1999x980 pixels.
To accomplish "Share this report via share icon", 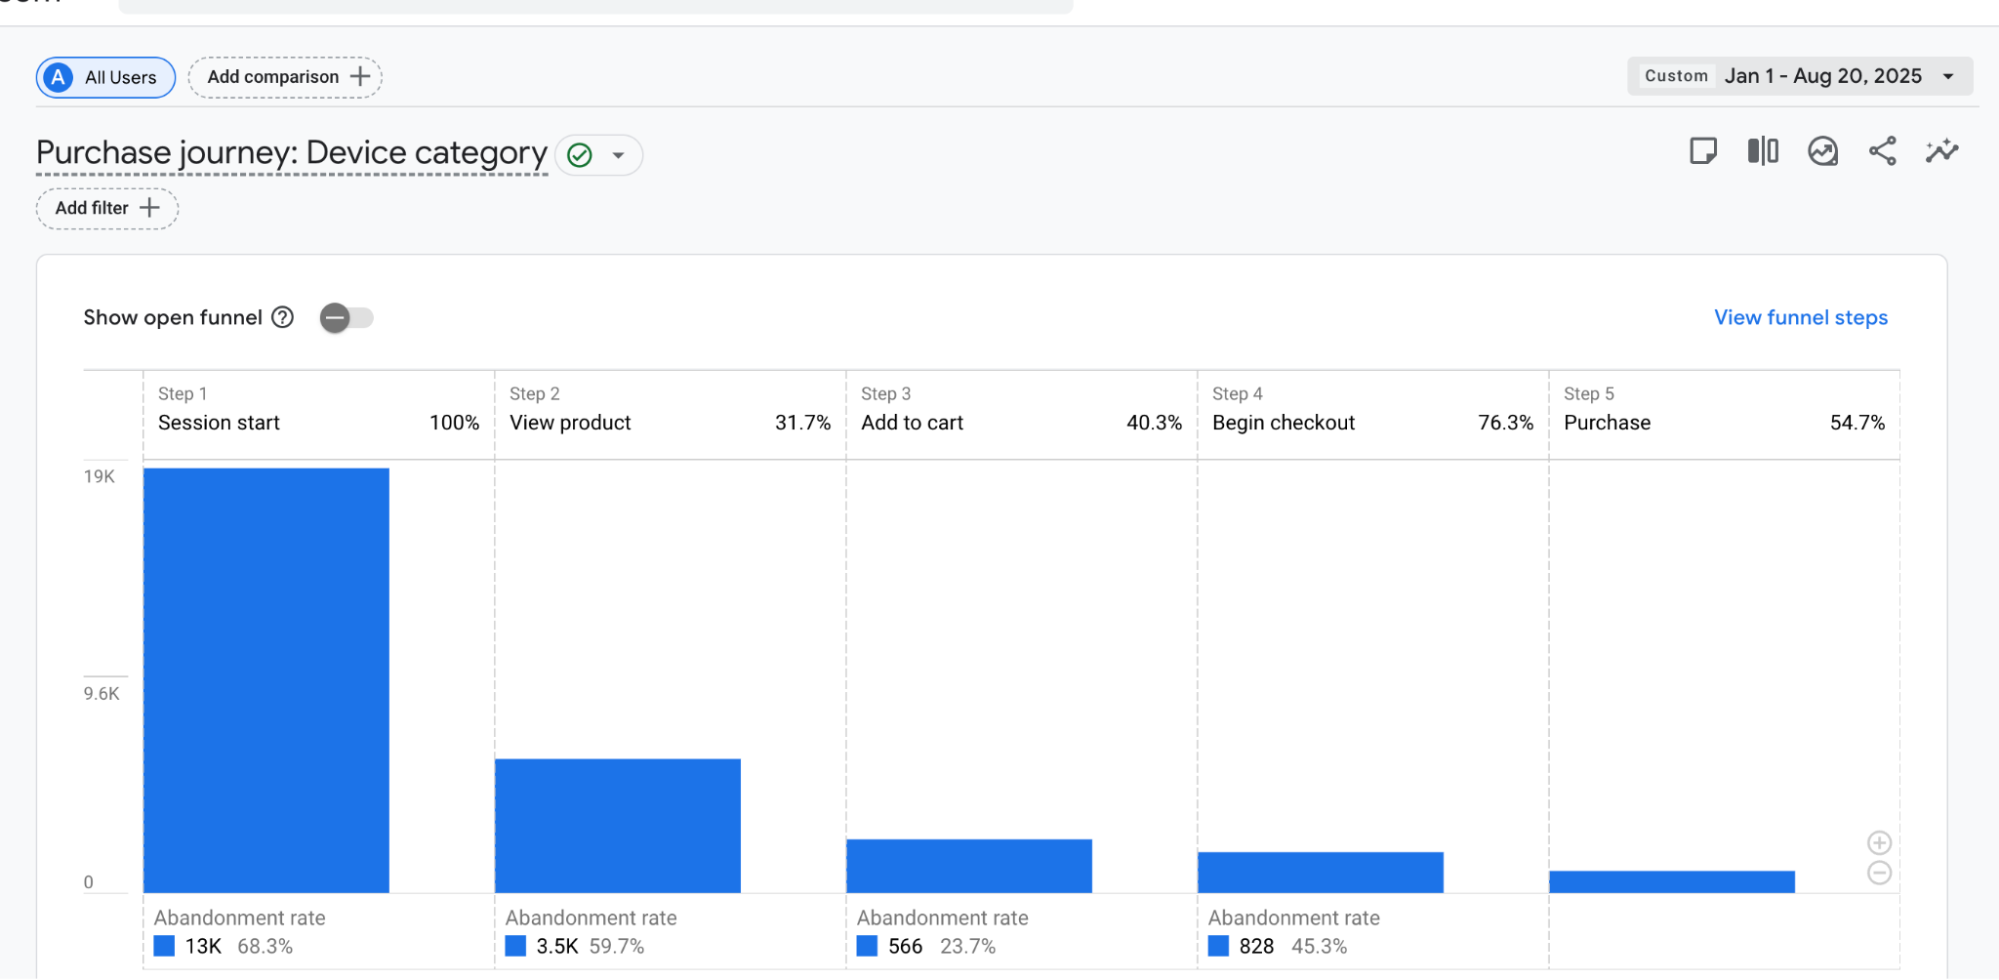I will pyautogui.click(x=1882, y=151).
